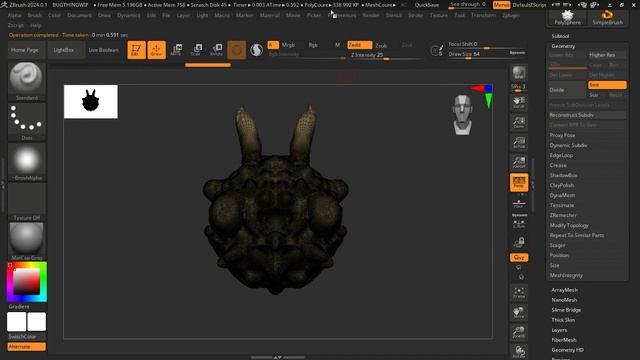Expand the NanoMesh section
The image size is (640, 360).
[564, 300]
